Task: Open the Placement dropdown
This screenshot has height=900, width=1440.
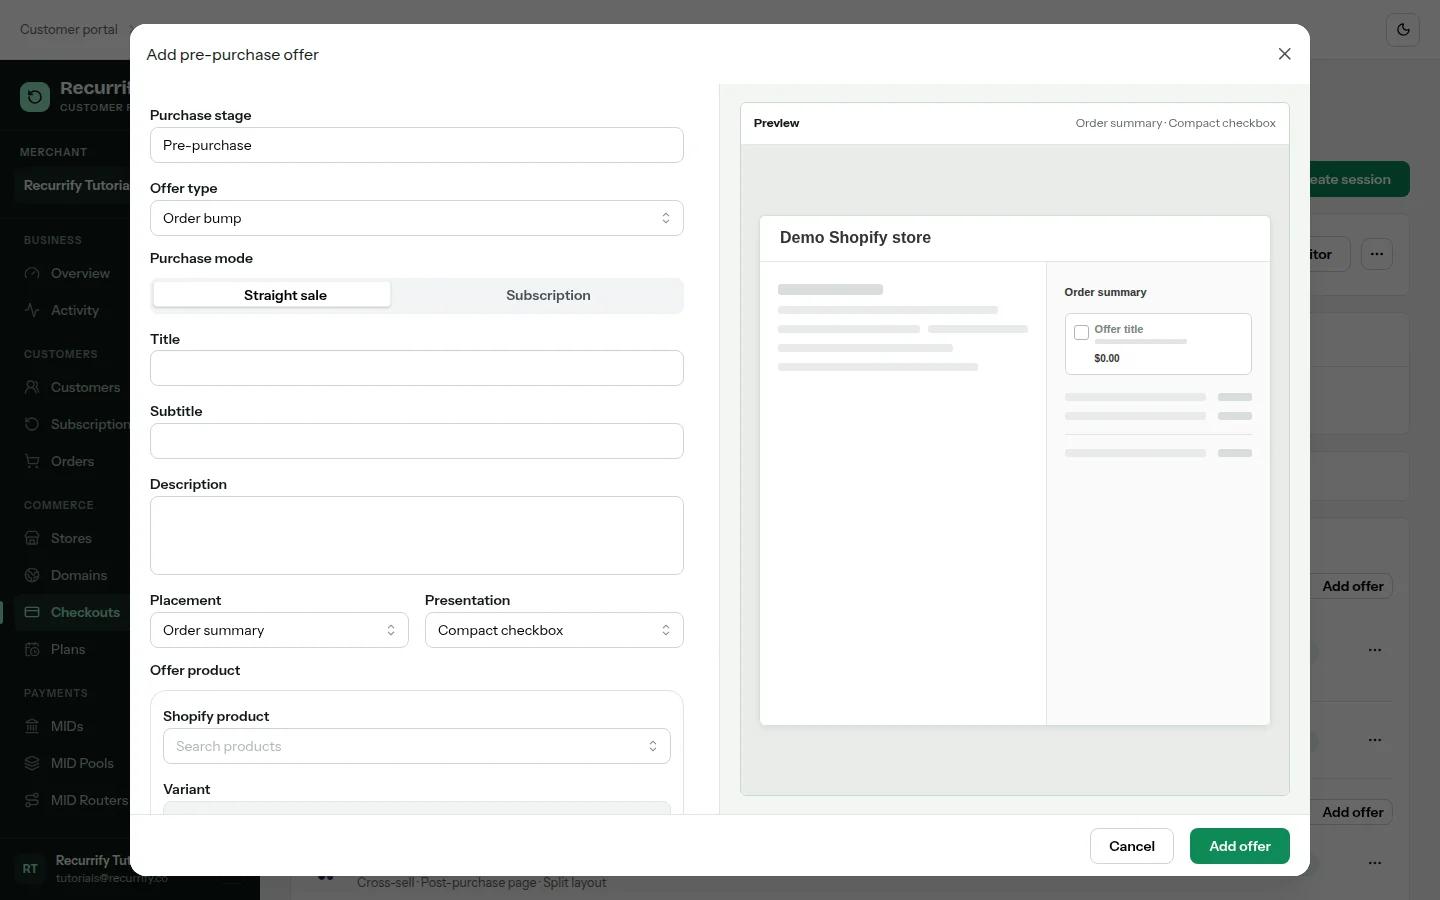Action: pyautogui.click(x=279, y=630)
